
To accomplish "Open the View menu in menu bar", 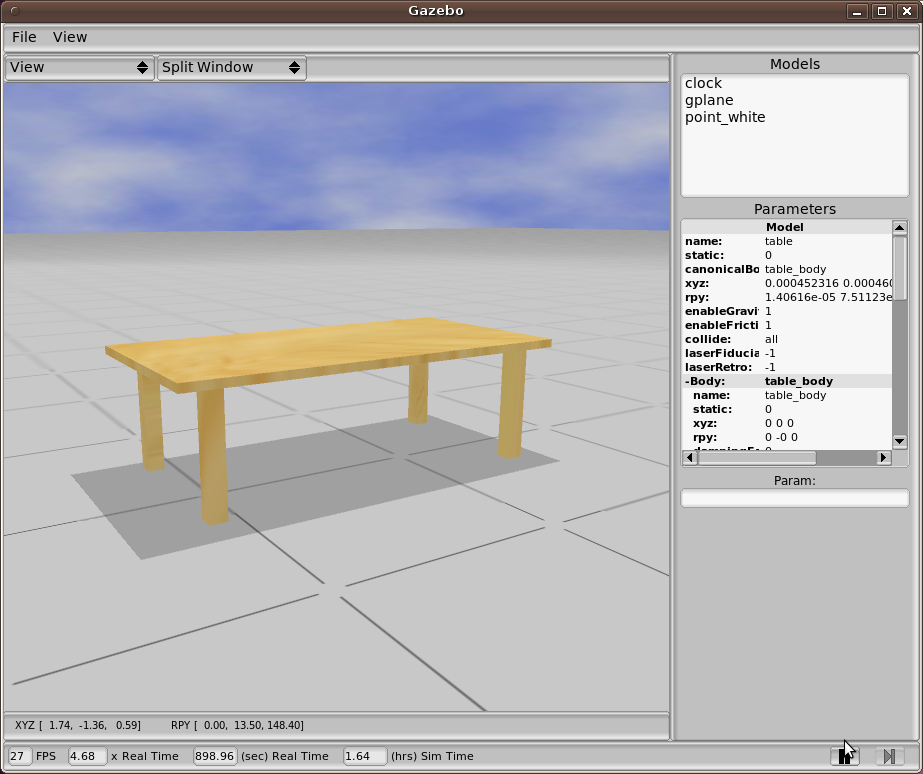I will 70,37.
